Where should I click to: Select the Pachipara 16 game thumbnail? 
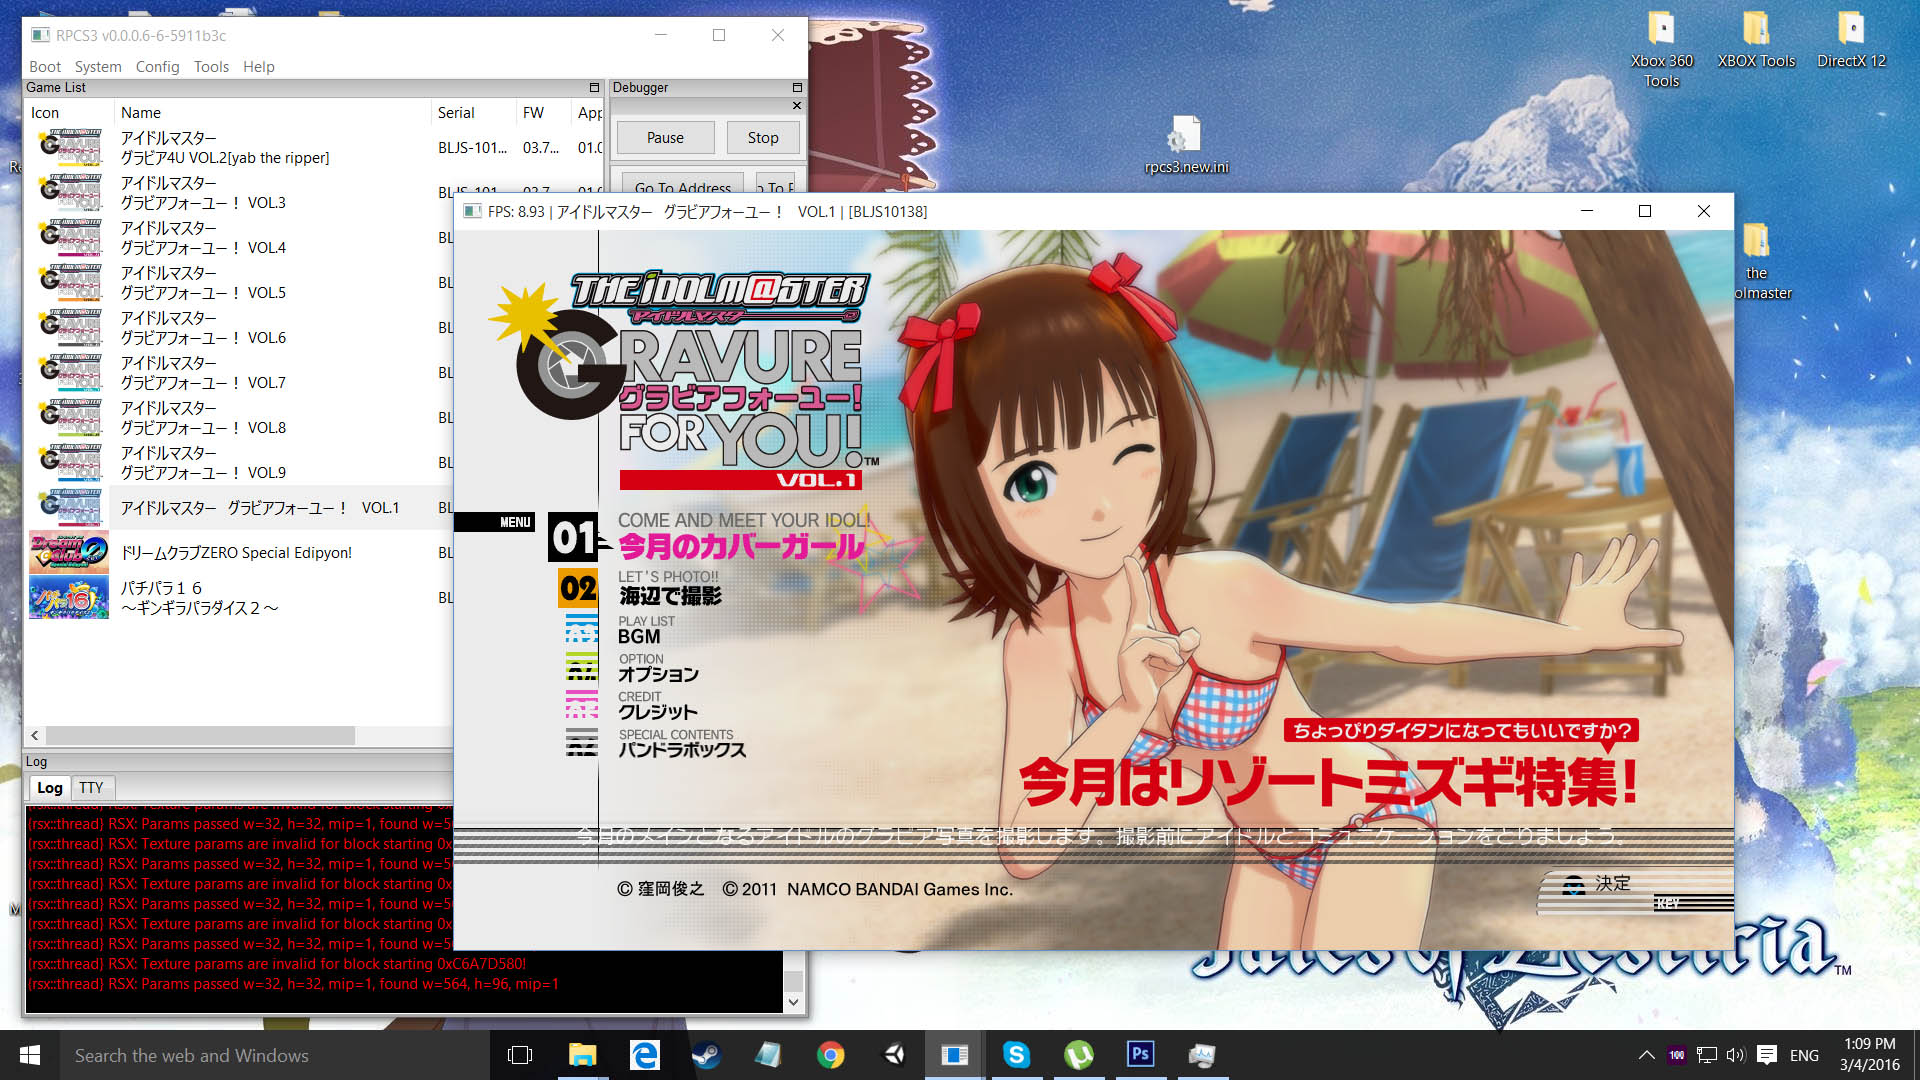[x=68, y=598]
